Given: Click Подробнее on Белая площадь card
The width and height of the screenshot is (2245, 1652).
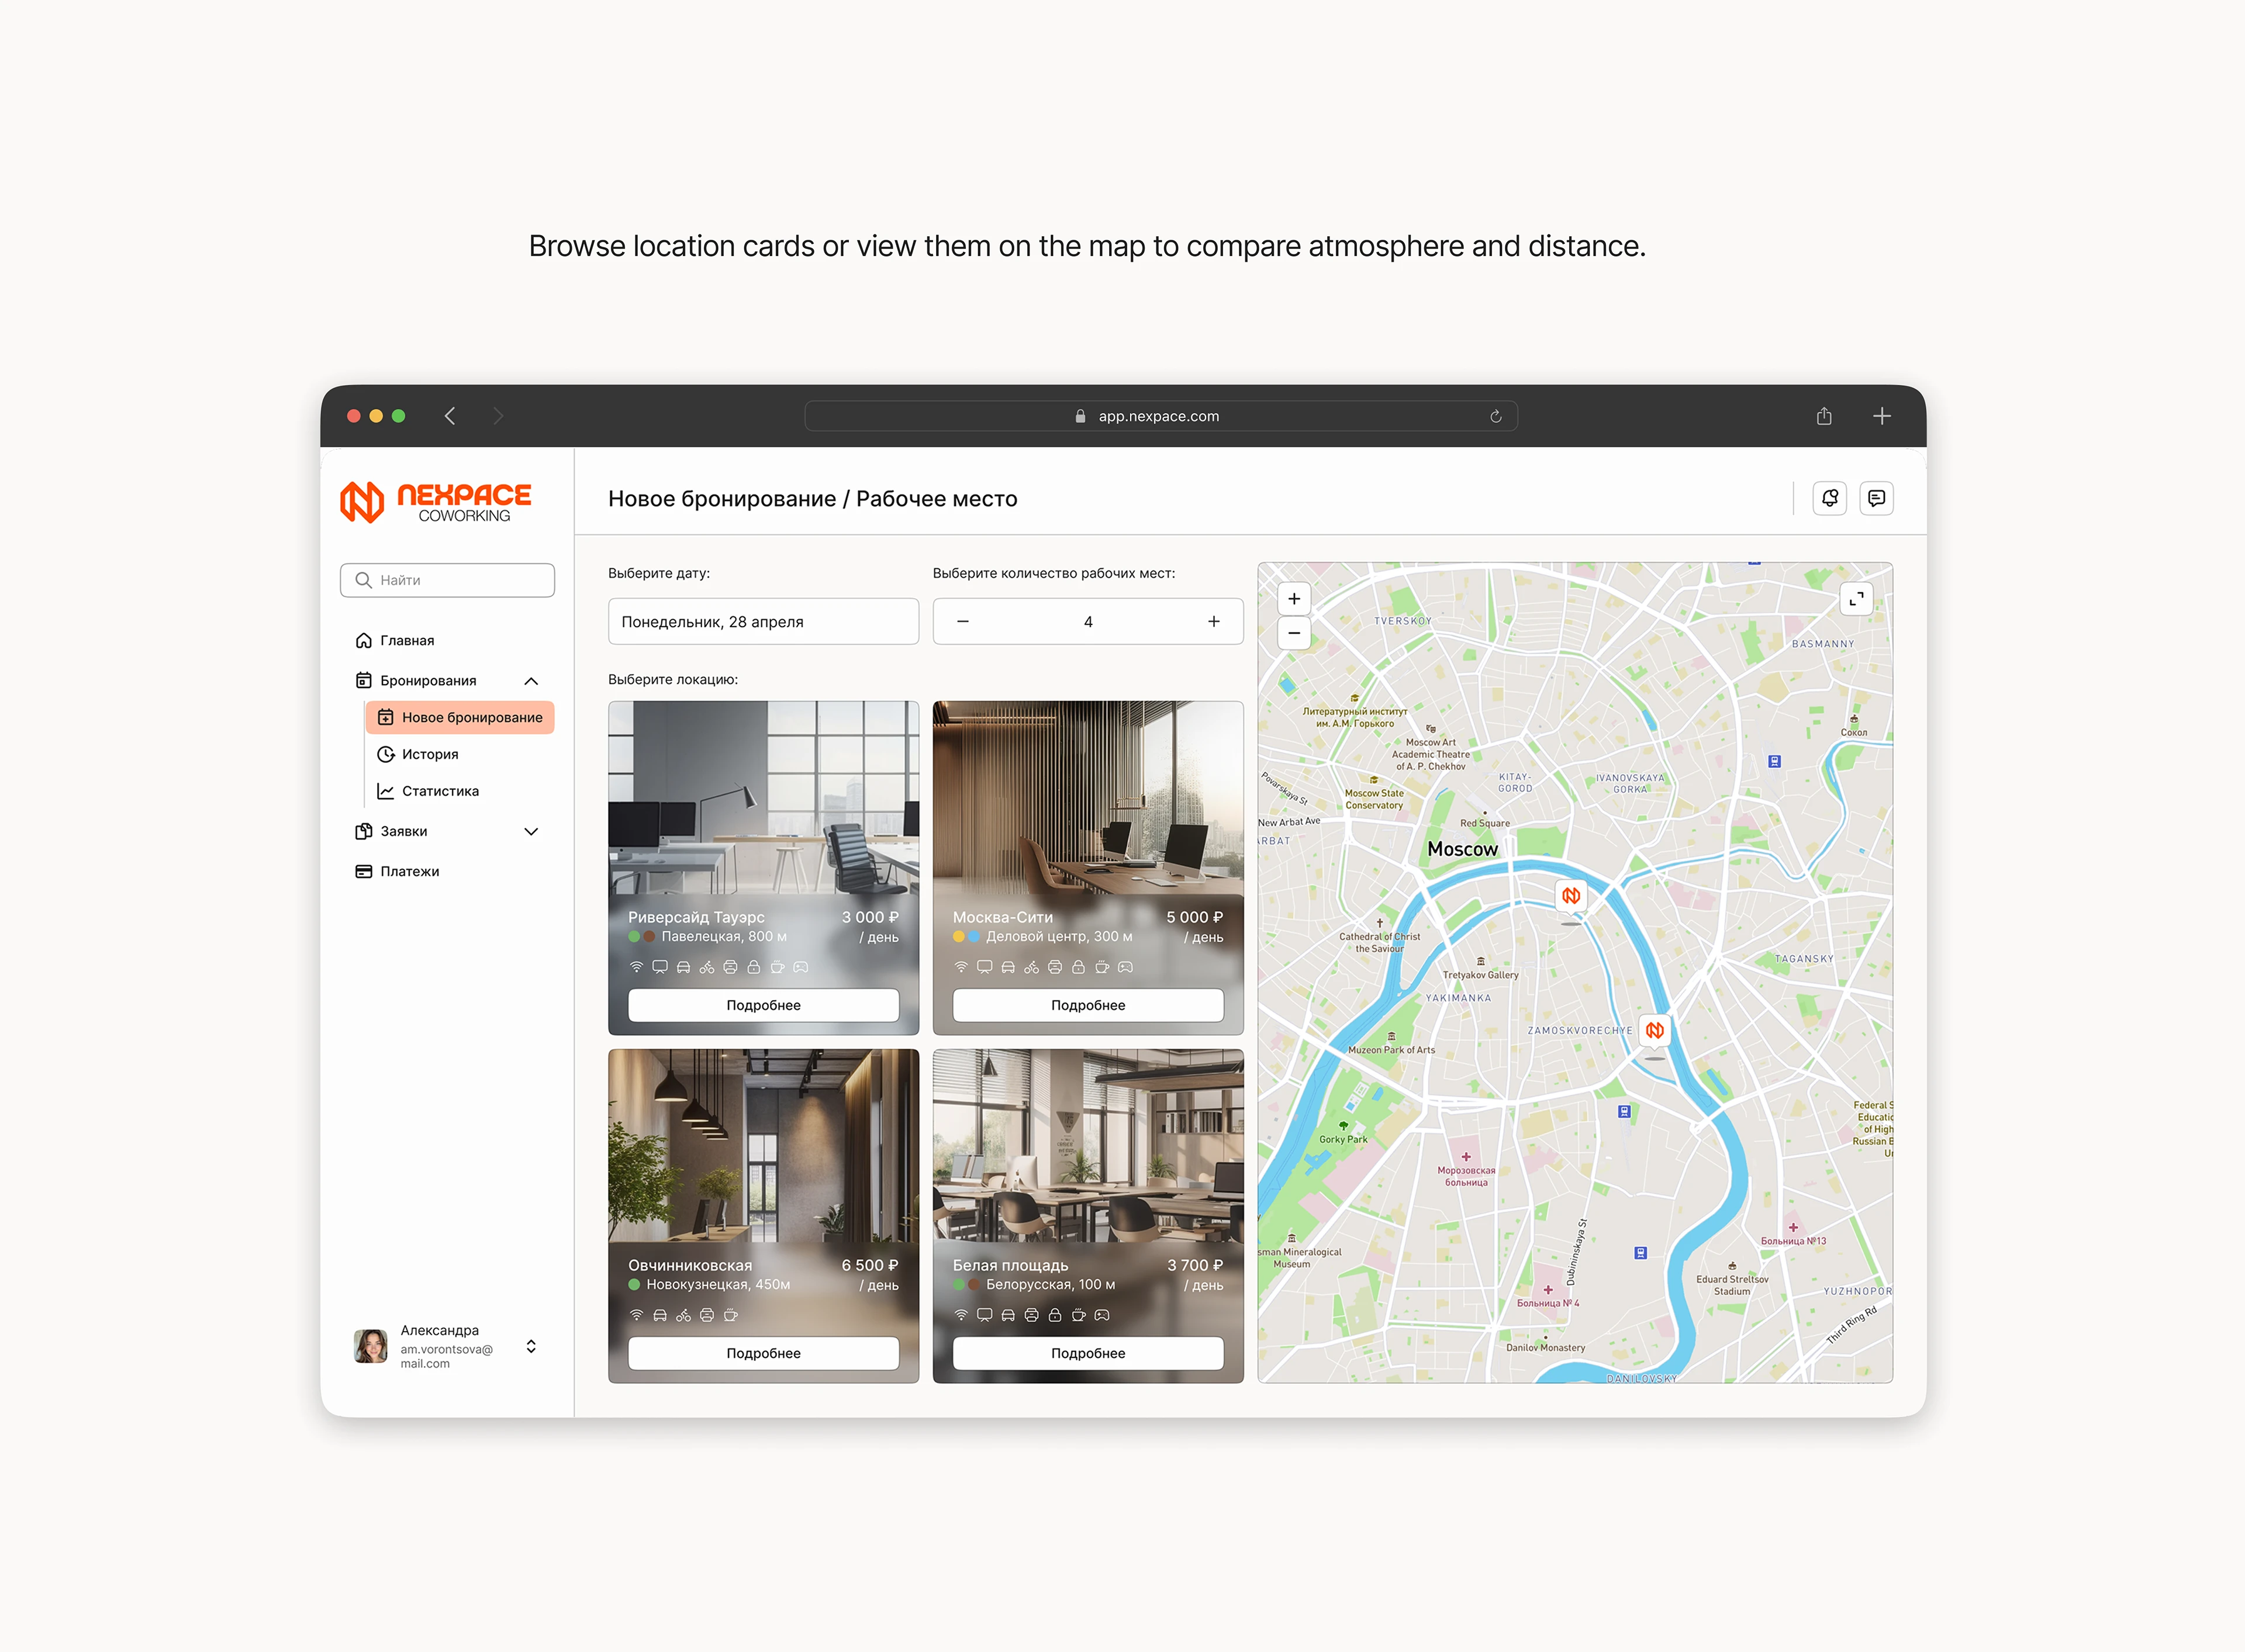Looking at the screenshot, I should pos(1088,1354).
